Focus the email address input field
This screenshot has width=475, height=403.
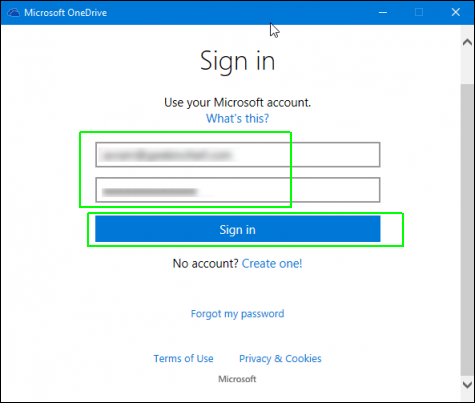click(x=238, y=155)
